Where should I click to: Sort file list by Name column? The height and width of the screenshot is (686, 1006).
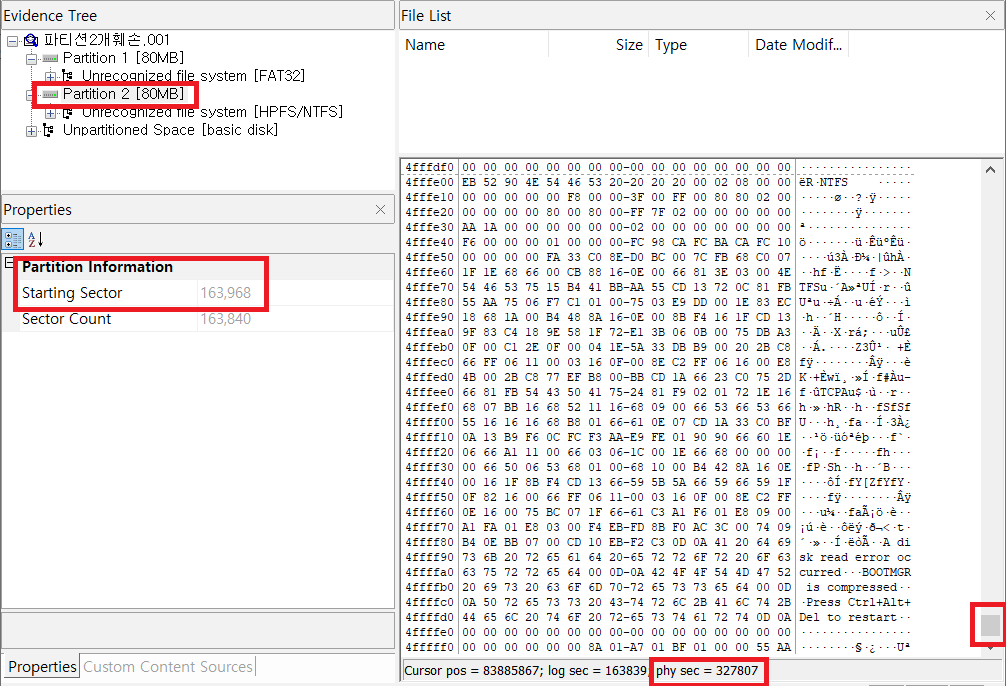point(425,45)
